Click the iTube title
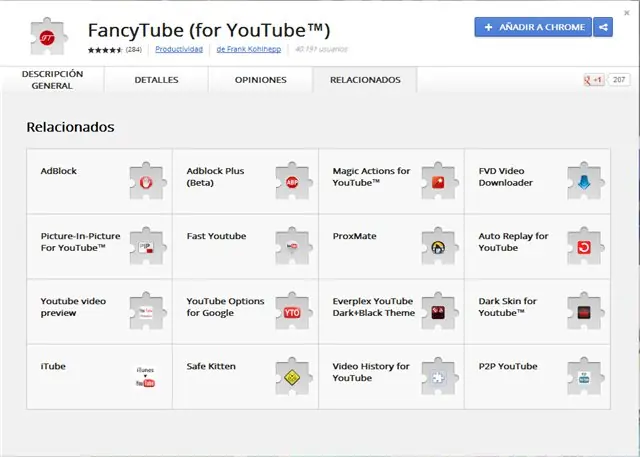Image resolution: width=640 pixels, height=457 pixels. [x=53, y=366]
